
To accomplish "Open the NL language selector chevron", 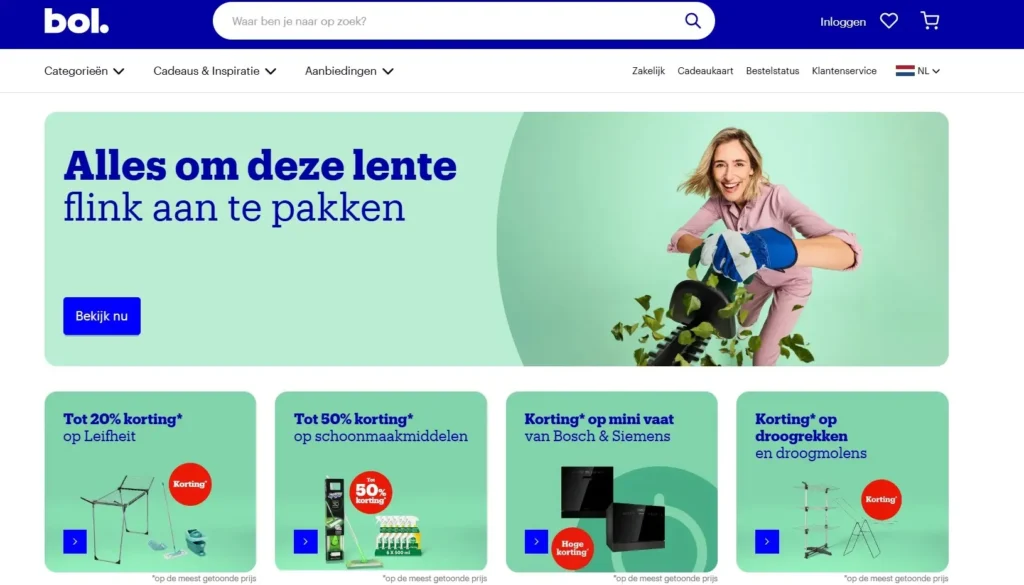I will pyautogui.click(x=936, y=71).
